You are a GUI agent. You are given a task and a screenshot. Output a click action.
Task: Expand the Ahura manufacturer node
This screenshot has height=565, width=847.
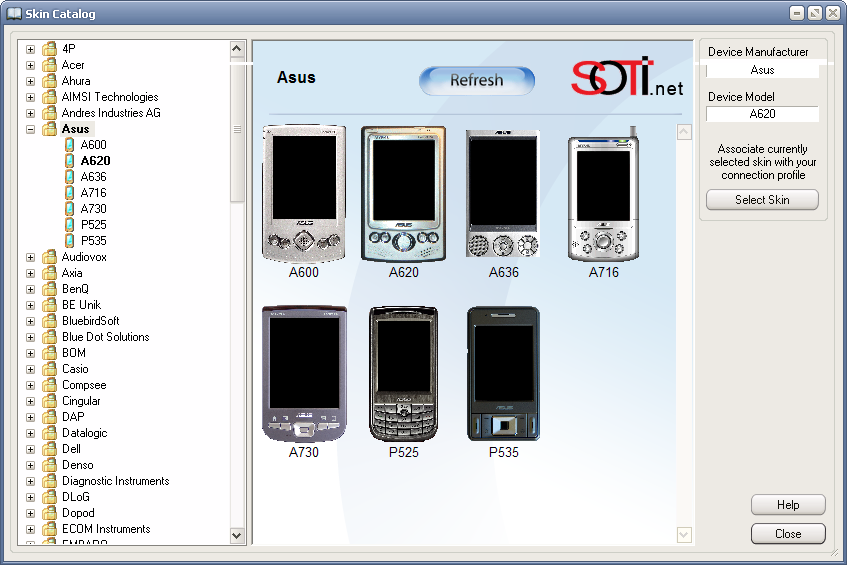[30, 81]
